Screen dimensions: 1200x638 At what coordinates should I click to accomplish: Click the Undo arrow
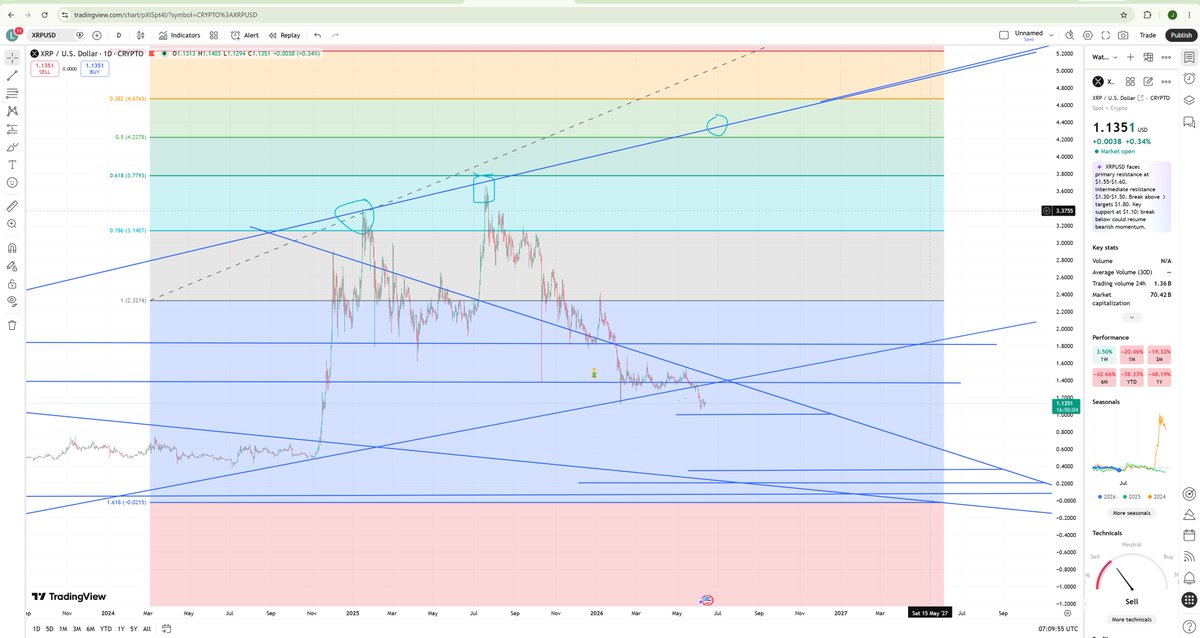click(318, 35)
